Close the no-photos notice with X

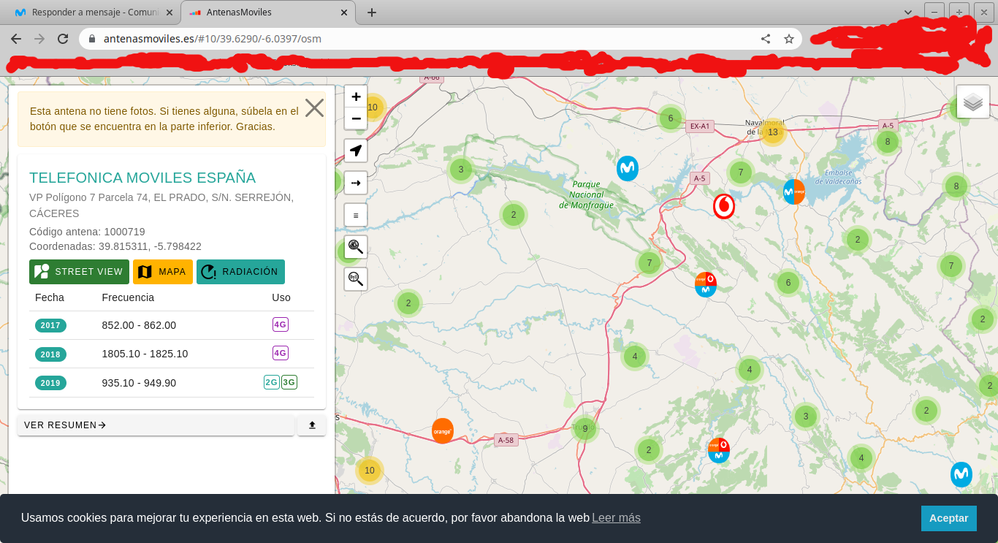(314, 108)
